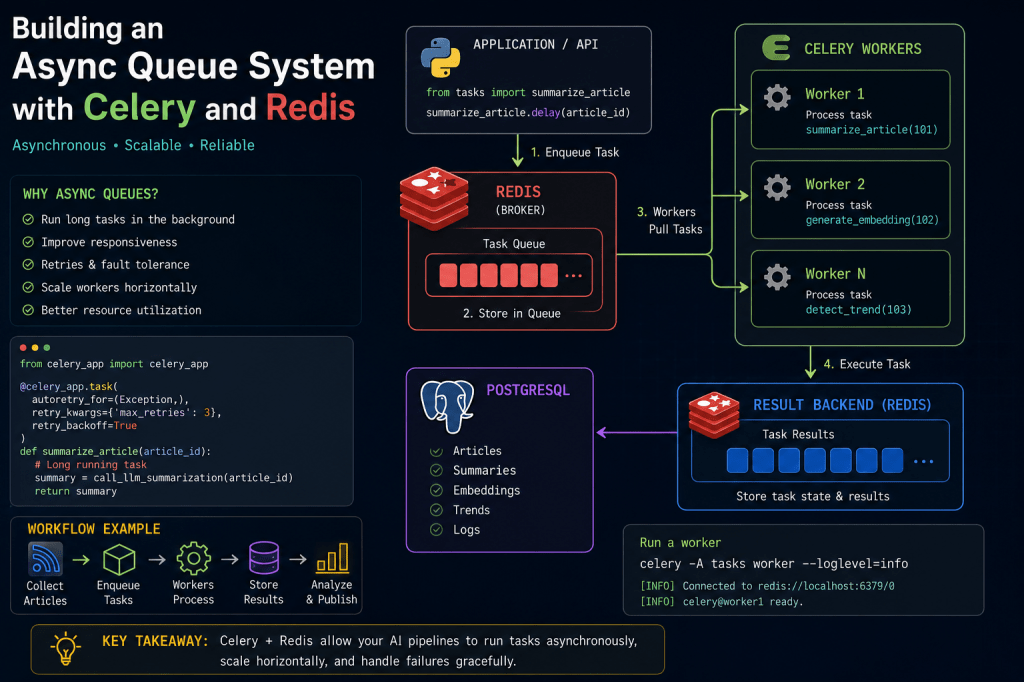
Task: Click the check icon beside Trends
Action: tap(436, 510)
